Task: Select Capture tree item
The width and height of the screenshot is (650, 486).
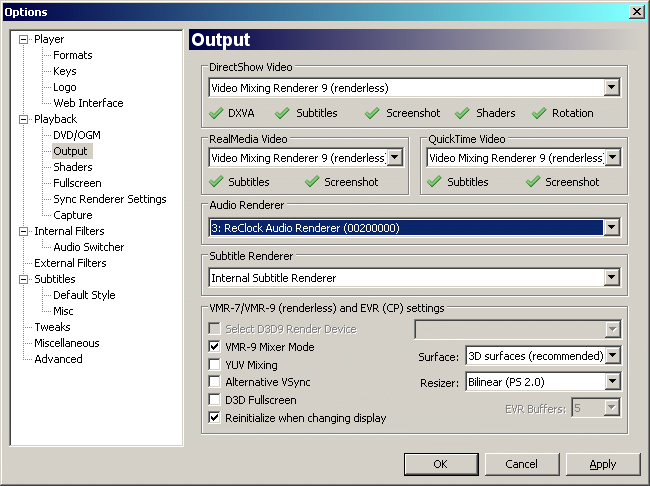Action: [73, 215]
